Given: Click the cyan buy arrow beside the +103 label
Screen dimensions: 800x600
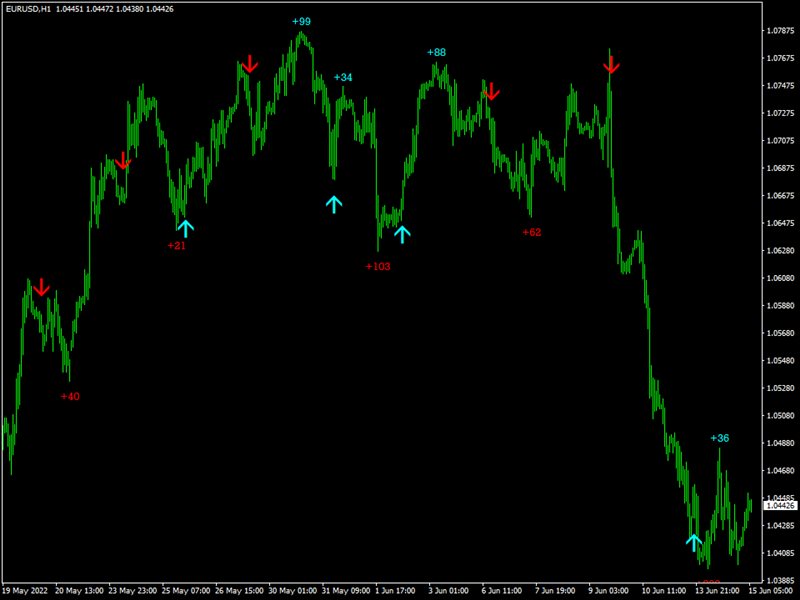Looking at the screenshot, I should click(x=402, y=234).
